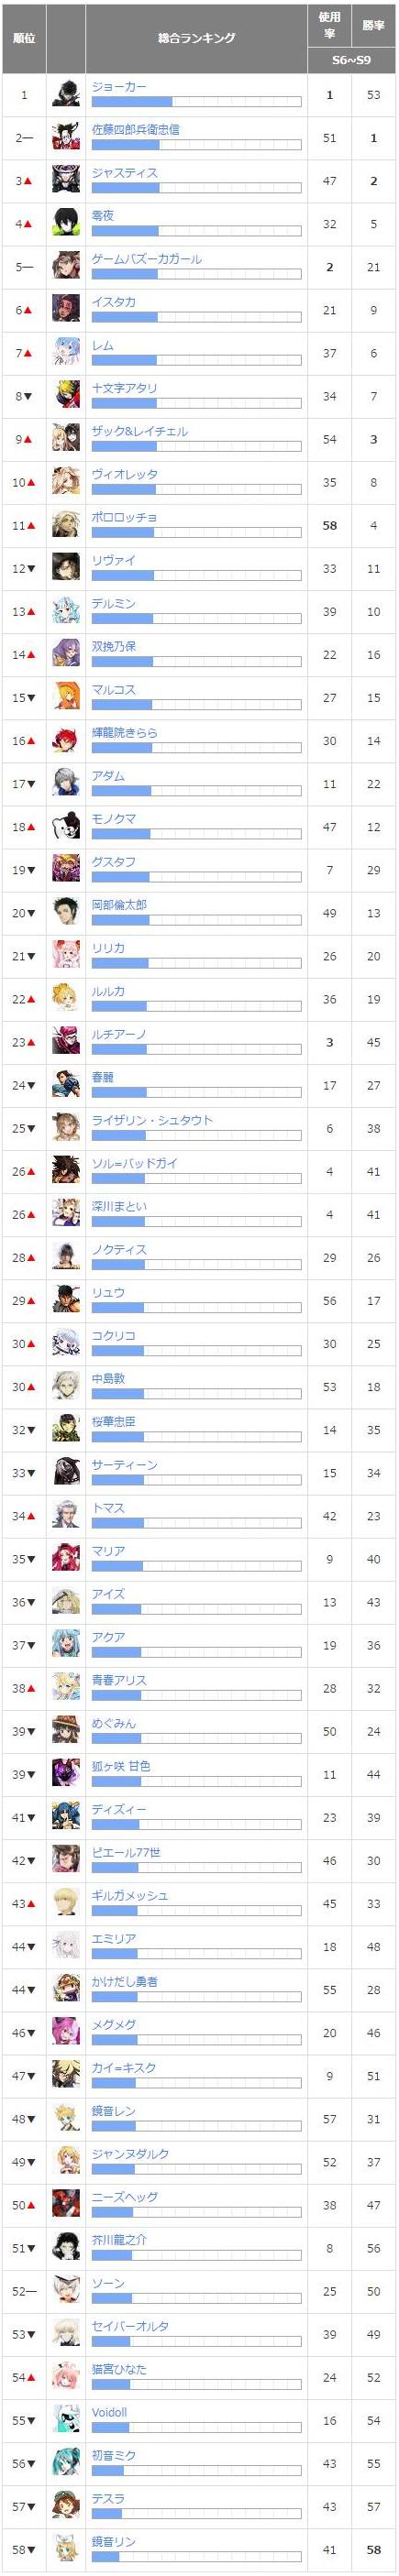
Task: Open the ソル=バッドガイ character link
Action: click(135, 1163)
